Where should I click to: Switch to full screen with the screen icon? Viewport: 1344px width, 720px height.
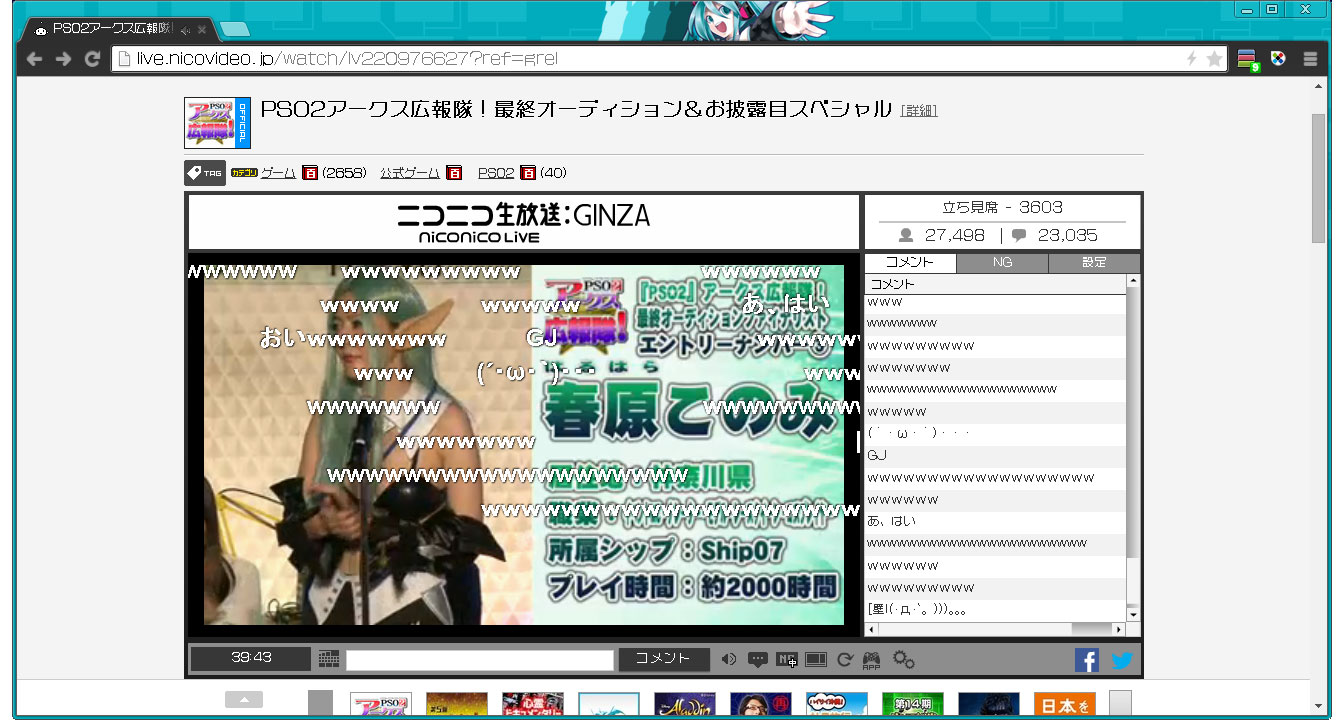coord(816,659)
